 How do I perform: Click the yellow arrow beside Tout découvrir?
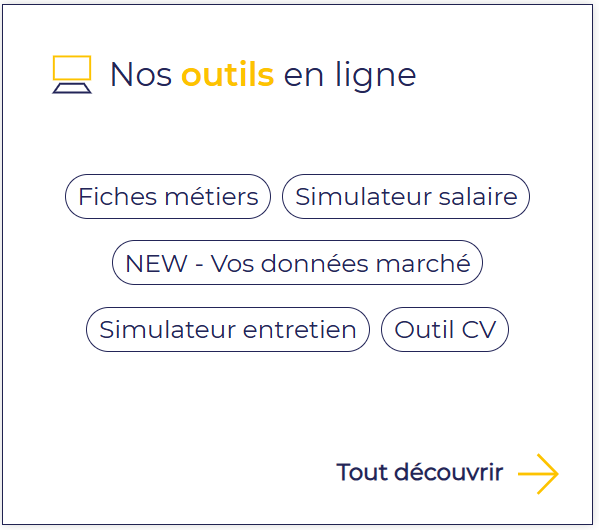(538, 474)
